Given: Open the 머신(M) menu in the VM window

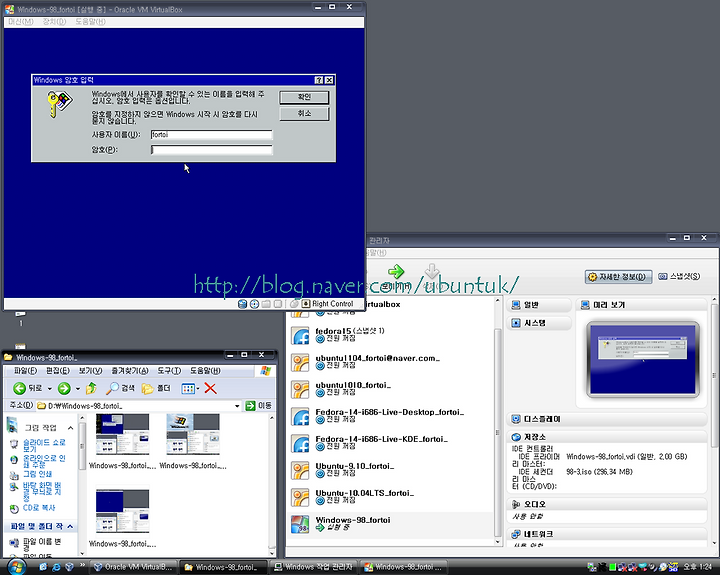Looking at the screenshot, I should pyautogui.click(x=21, y=22).
